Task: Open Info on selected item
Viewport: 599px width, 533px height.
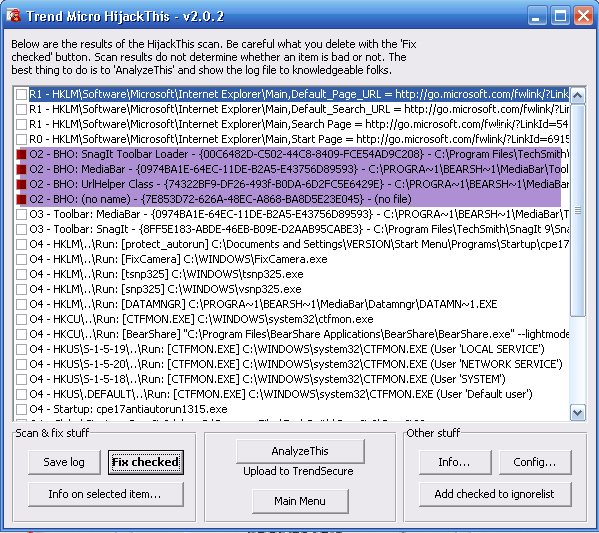Action: tap(106, 494)
